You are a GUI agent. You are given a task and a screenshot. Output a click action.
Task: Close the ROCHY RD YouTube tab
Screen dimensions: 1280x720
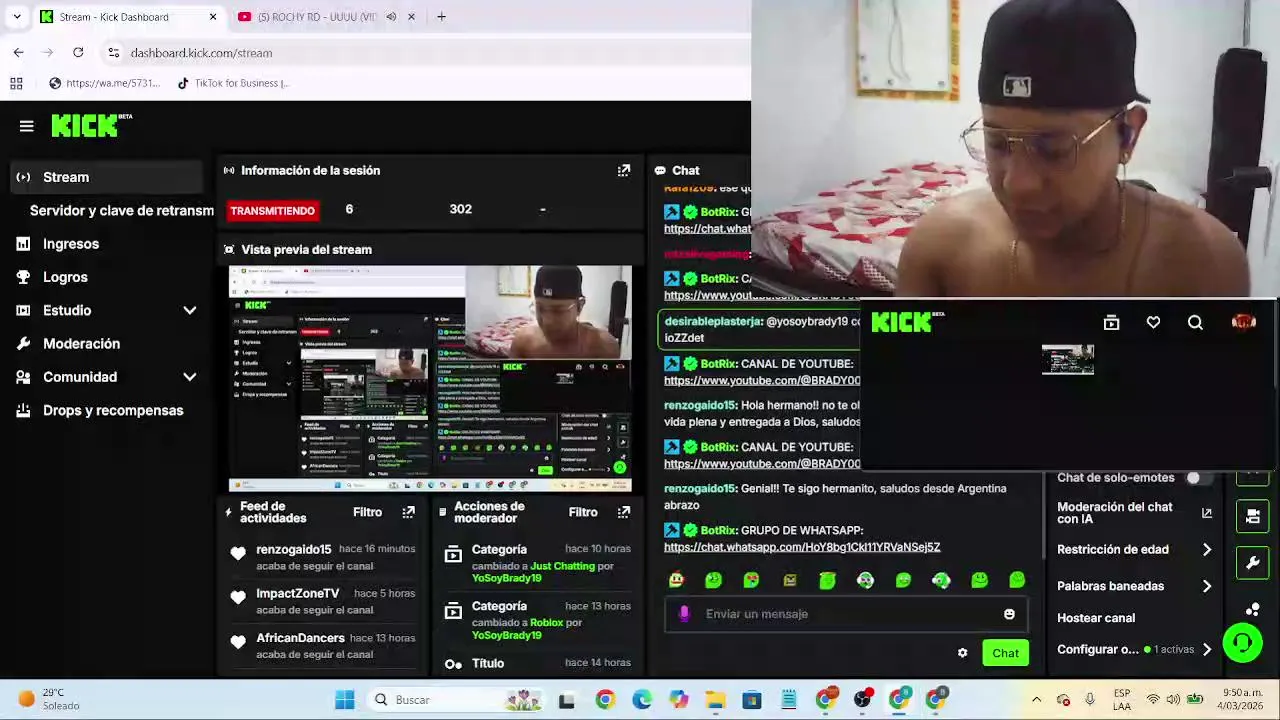[x=411, y=17]
